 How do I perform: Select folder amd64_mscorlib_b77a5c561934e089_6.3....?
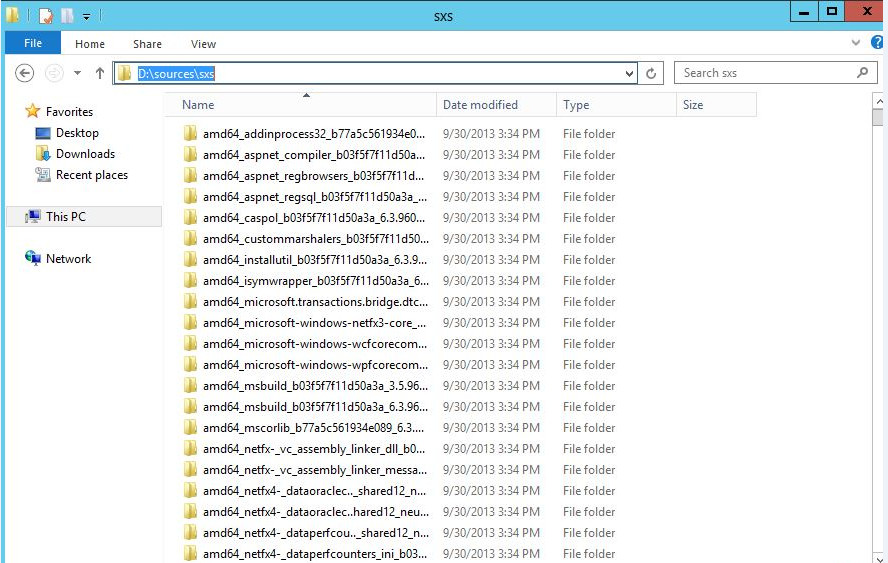pyautogui.click(x=313, y=427)
